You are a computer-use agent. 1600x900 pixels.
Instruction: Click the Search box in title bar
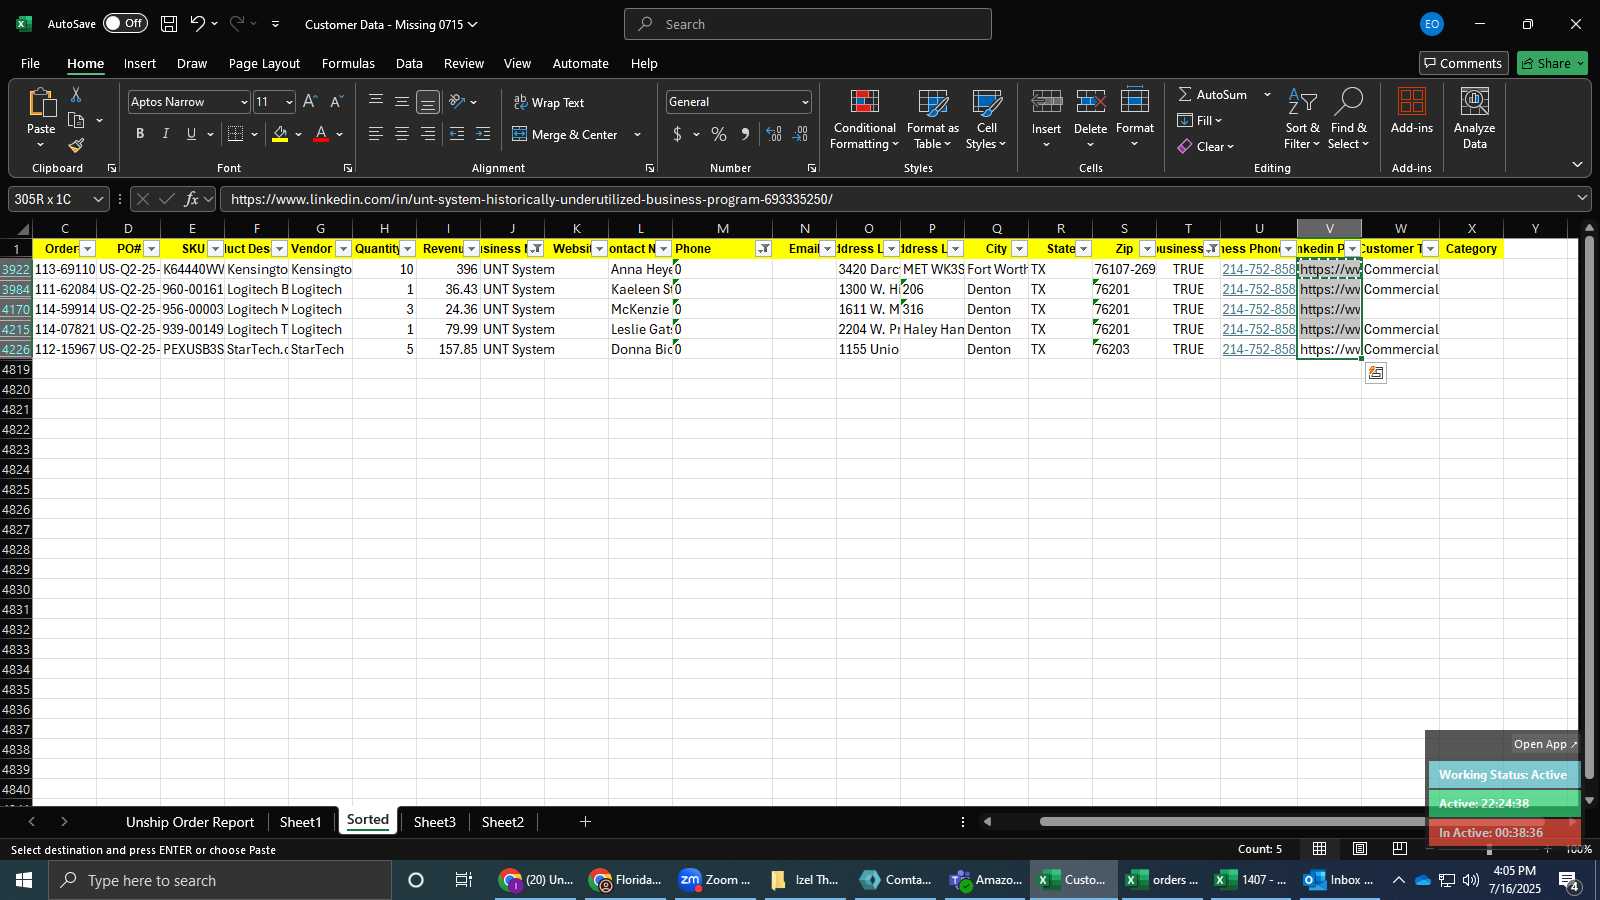point(808,24)
